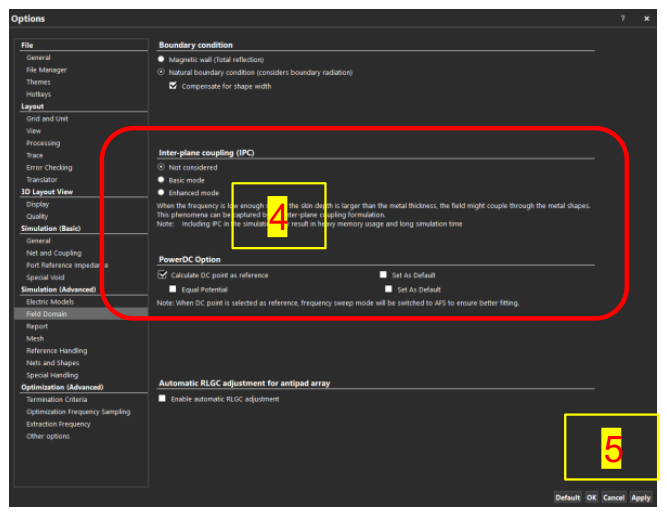
Task: Toggle Calculate DC point as reference
Action: pyautogui.click(x=162, y=274)
